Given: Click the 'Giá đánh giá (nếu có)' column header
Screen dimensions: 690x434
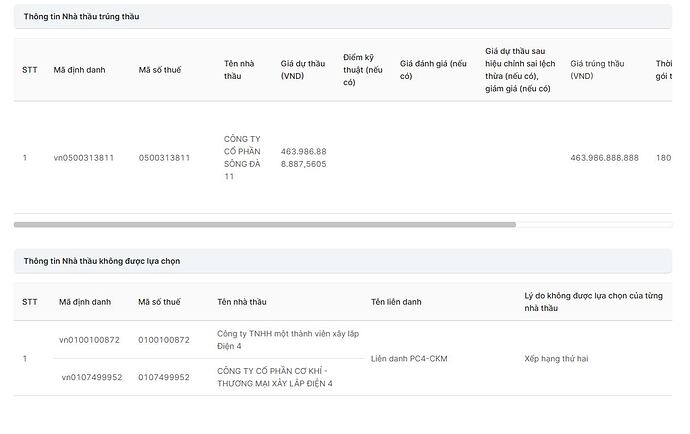Looking at the screenshot, I should pyautogui.click(x=433, y=70).
